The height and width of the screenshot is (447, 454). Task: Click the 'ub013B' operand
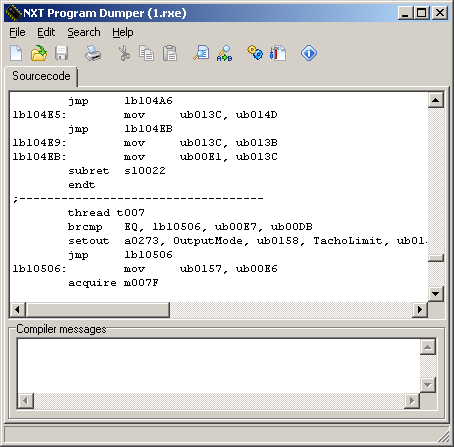257,143
